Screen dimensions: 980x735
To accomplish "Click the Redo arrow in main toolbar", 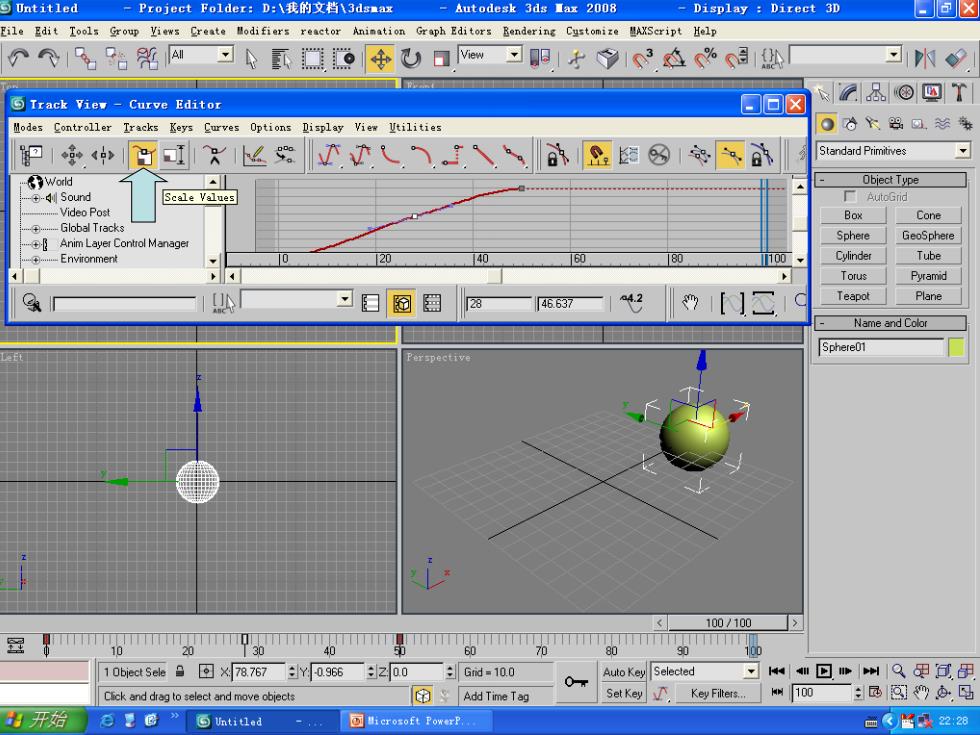I will coord(48,59).
